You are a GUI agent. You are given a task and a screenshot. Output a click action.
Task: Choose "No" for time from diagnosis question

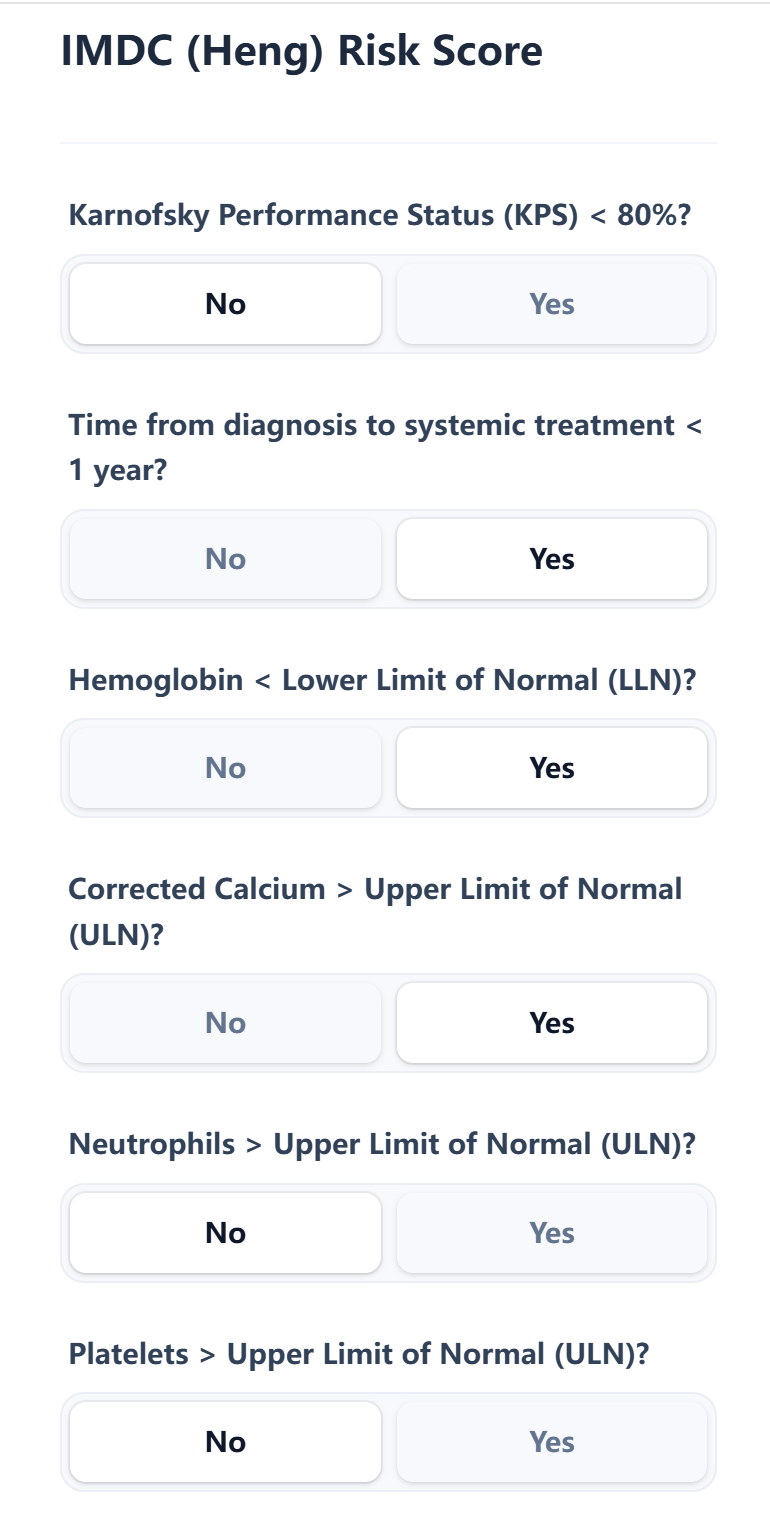(225, 558)
